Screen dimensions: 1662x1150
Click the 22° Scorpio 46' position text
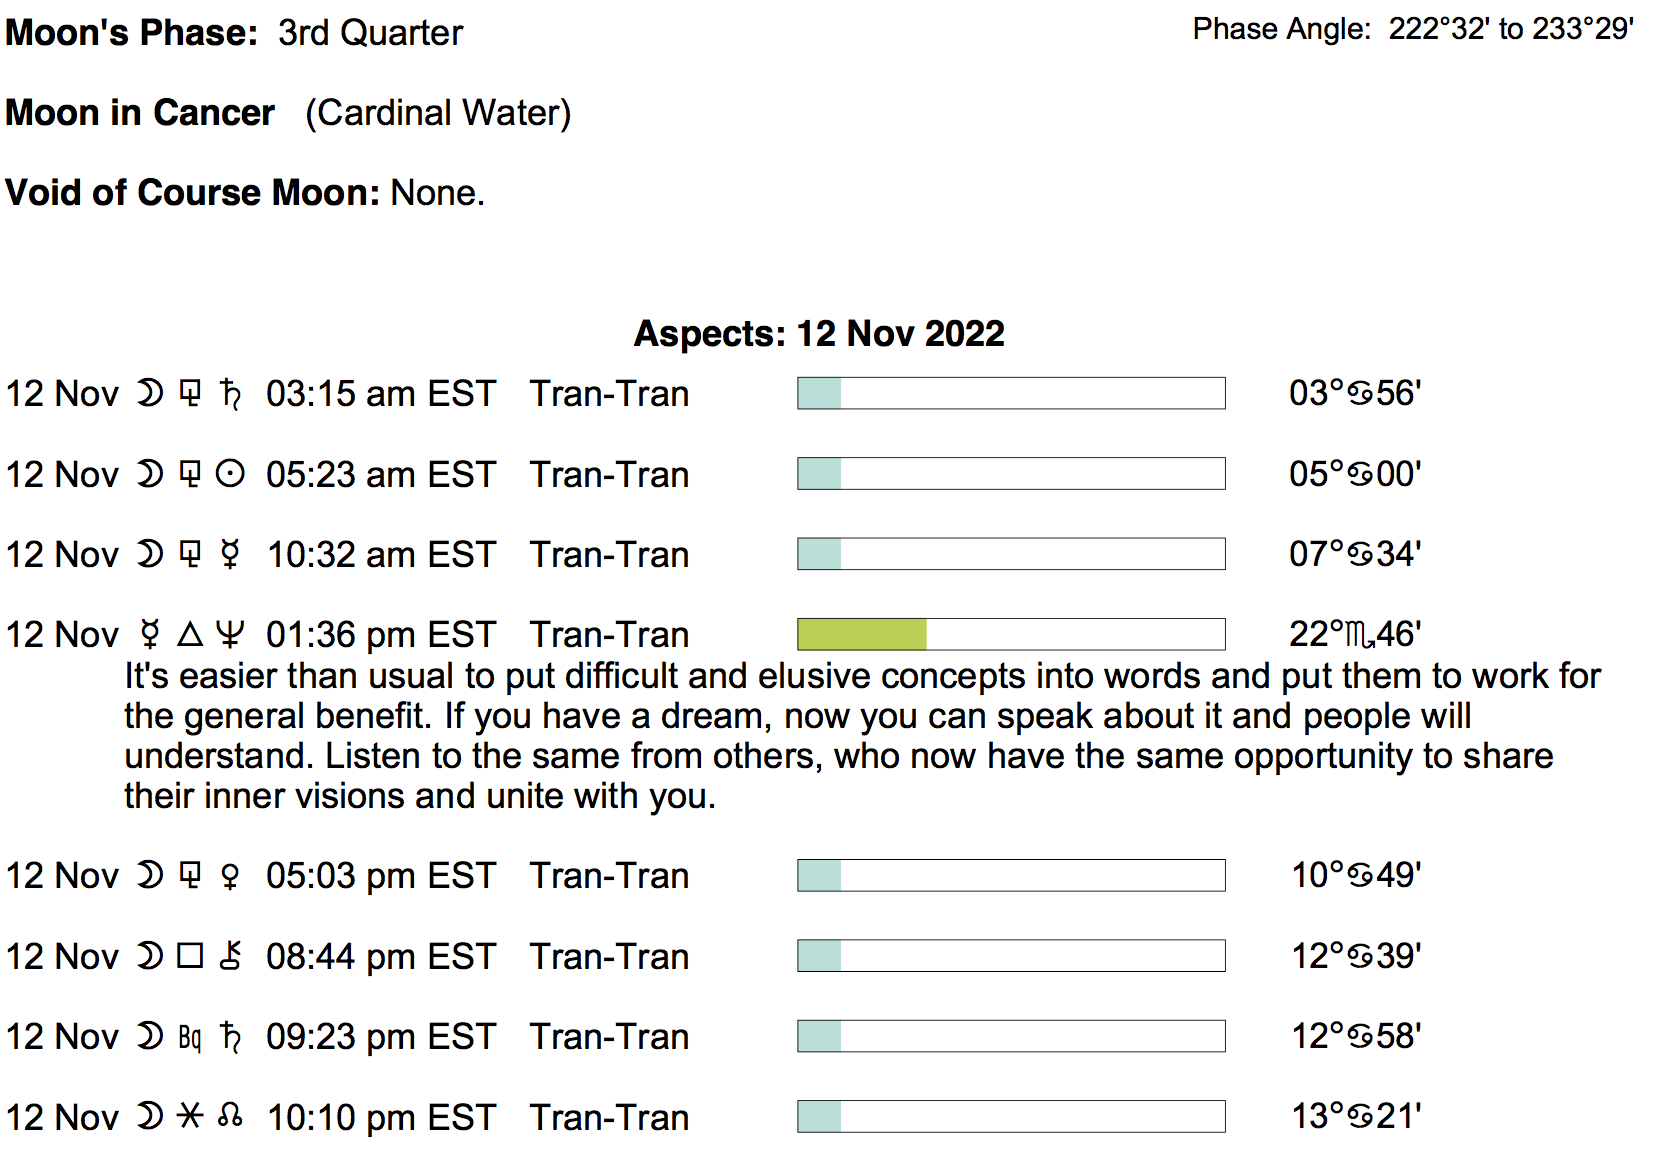pos(1355,634)
